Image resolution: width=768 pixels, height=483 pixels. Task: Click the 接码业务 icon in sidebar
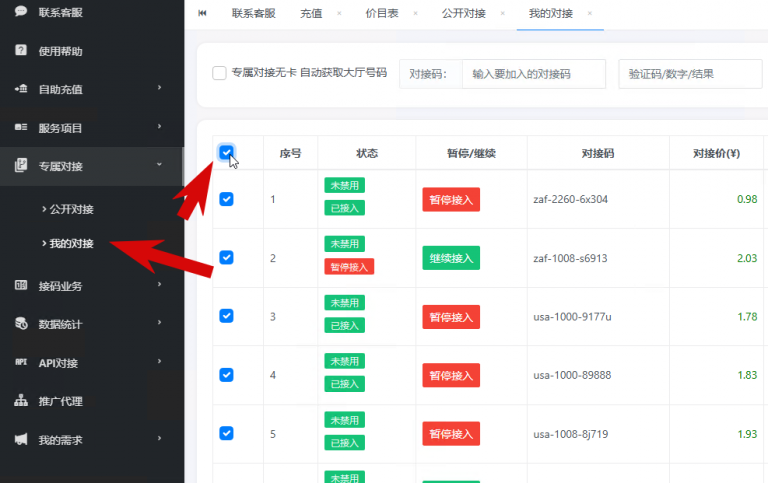click(x=21, y=285)
